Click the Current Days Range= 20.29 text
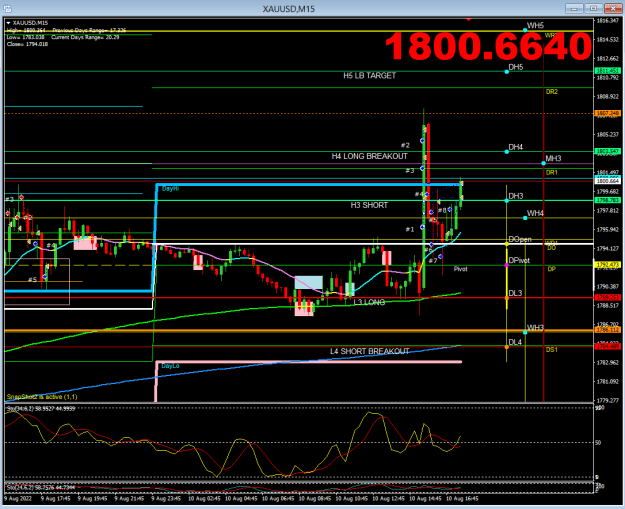Image resolution: width=625 pixels, height=509 pixels. tap(85, 37)
